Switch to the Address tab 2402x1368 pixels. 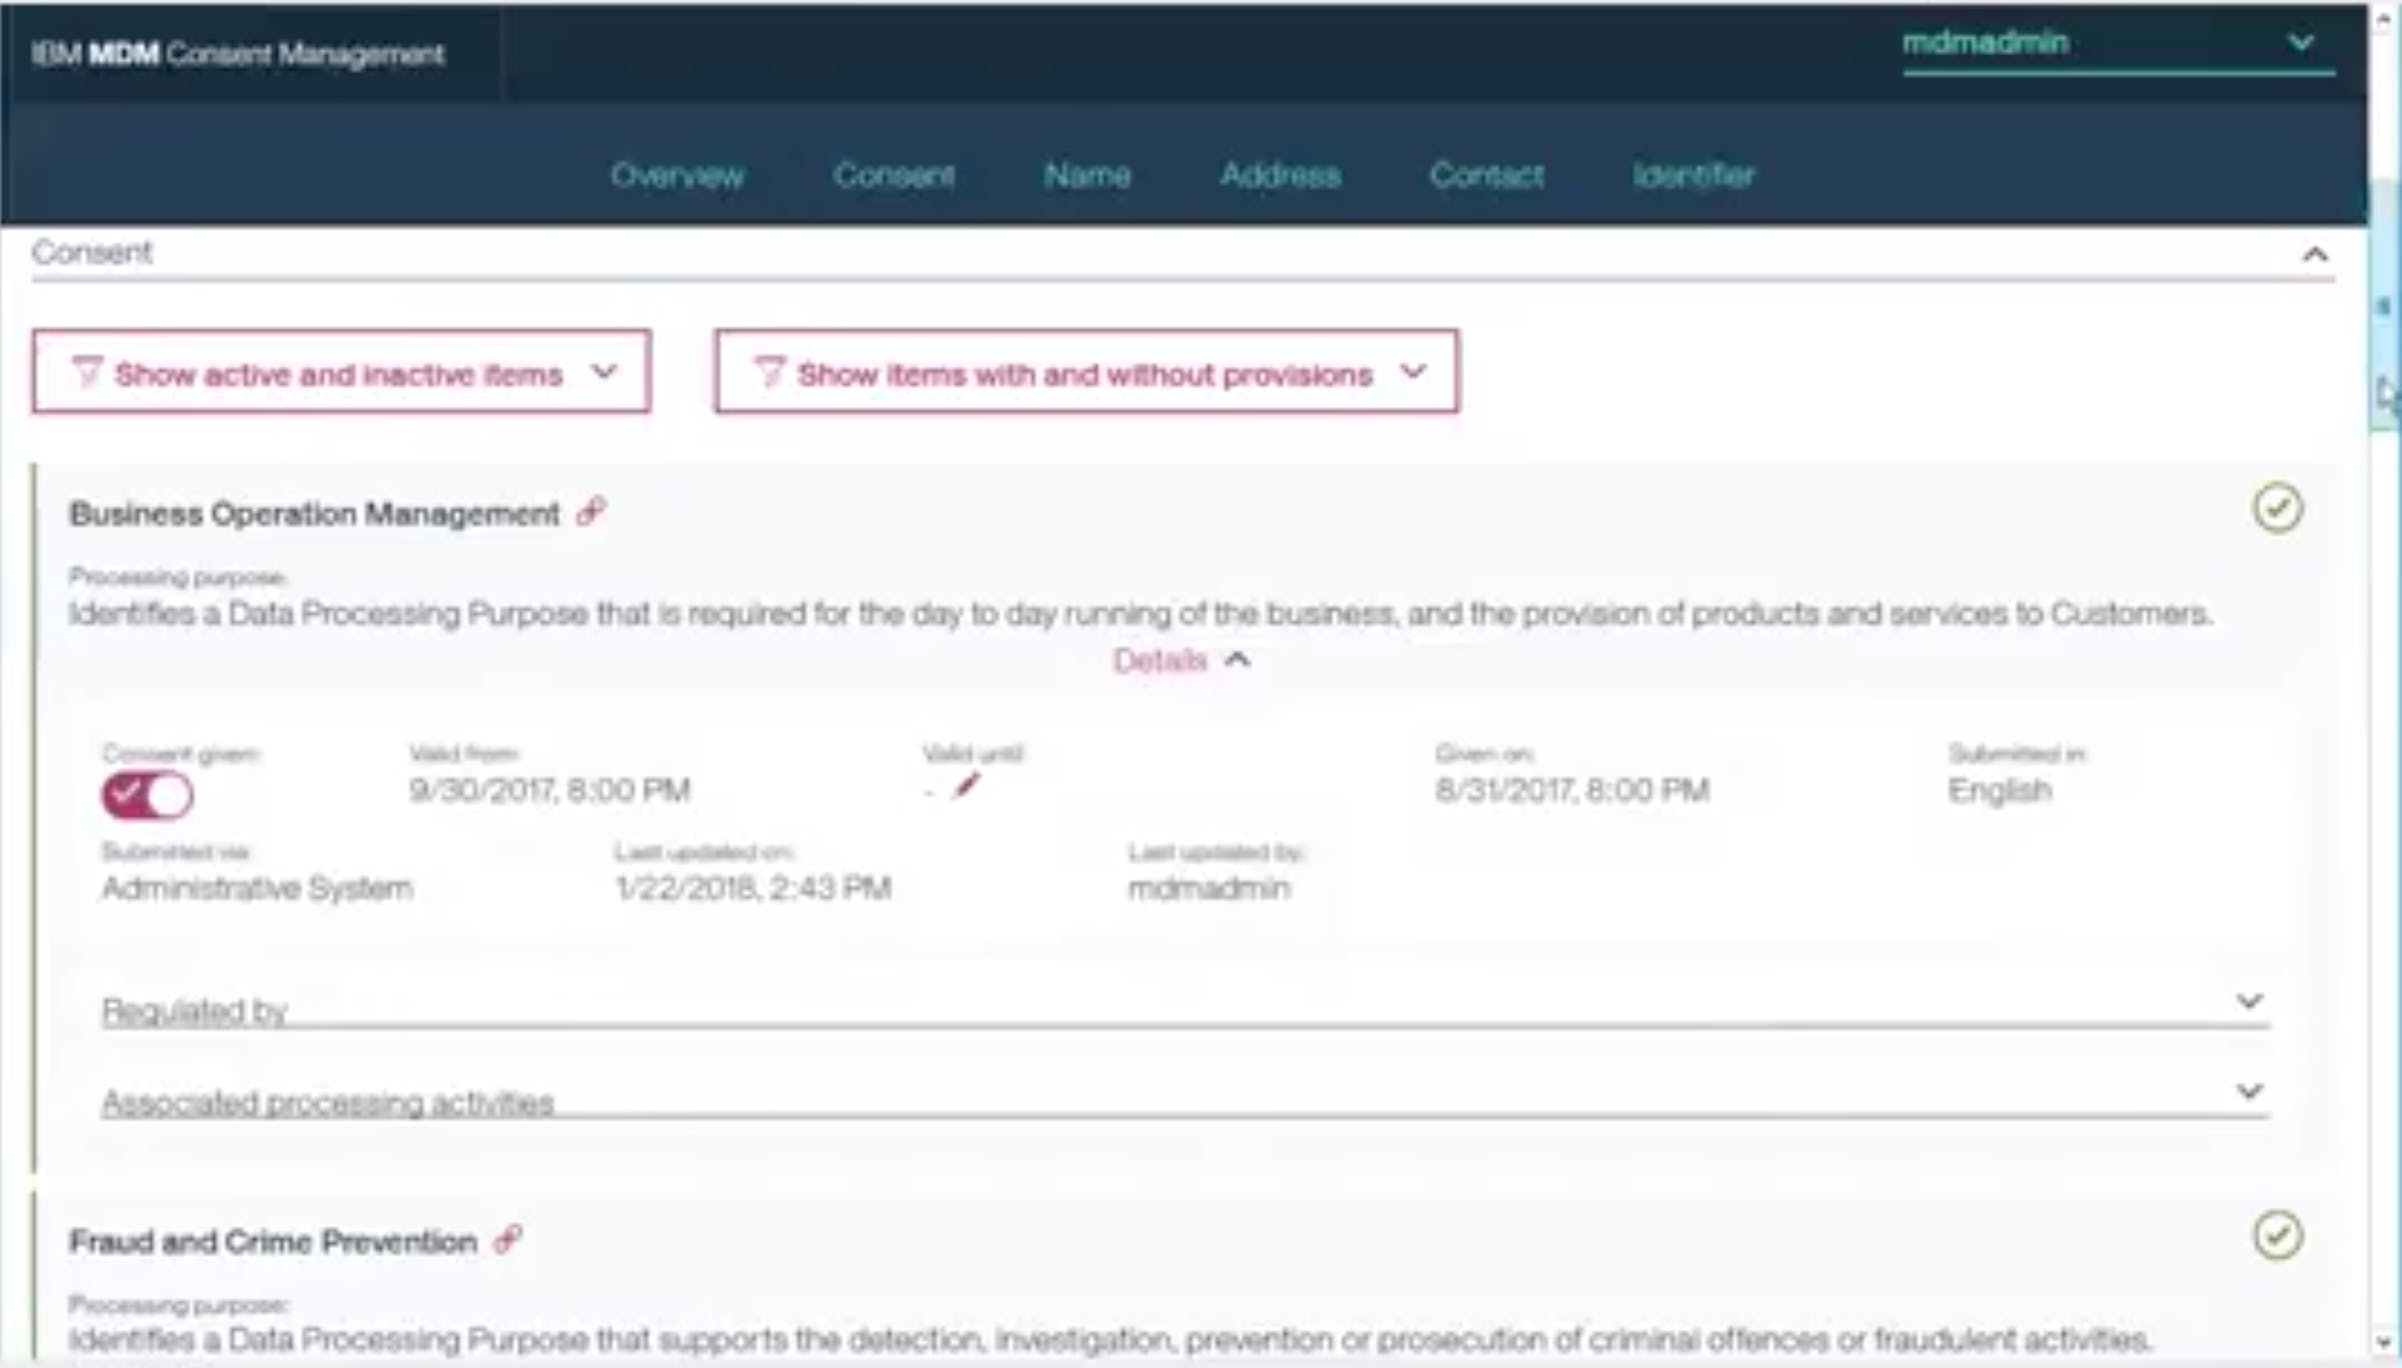[1280, 175]
